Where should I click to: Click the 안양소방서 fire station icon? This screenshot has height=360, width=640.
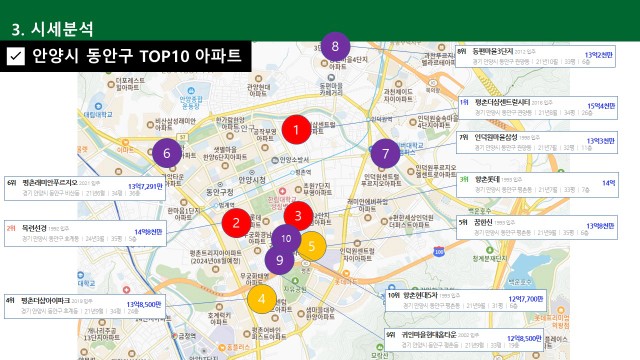point(275,160)
